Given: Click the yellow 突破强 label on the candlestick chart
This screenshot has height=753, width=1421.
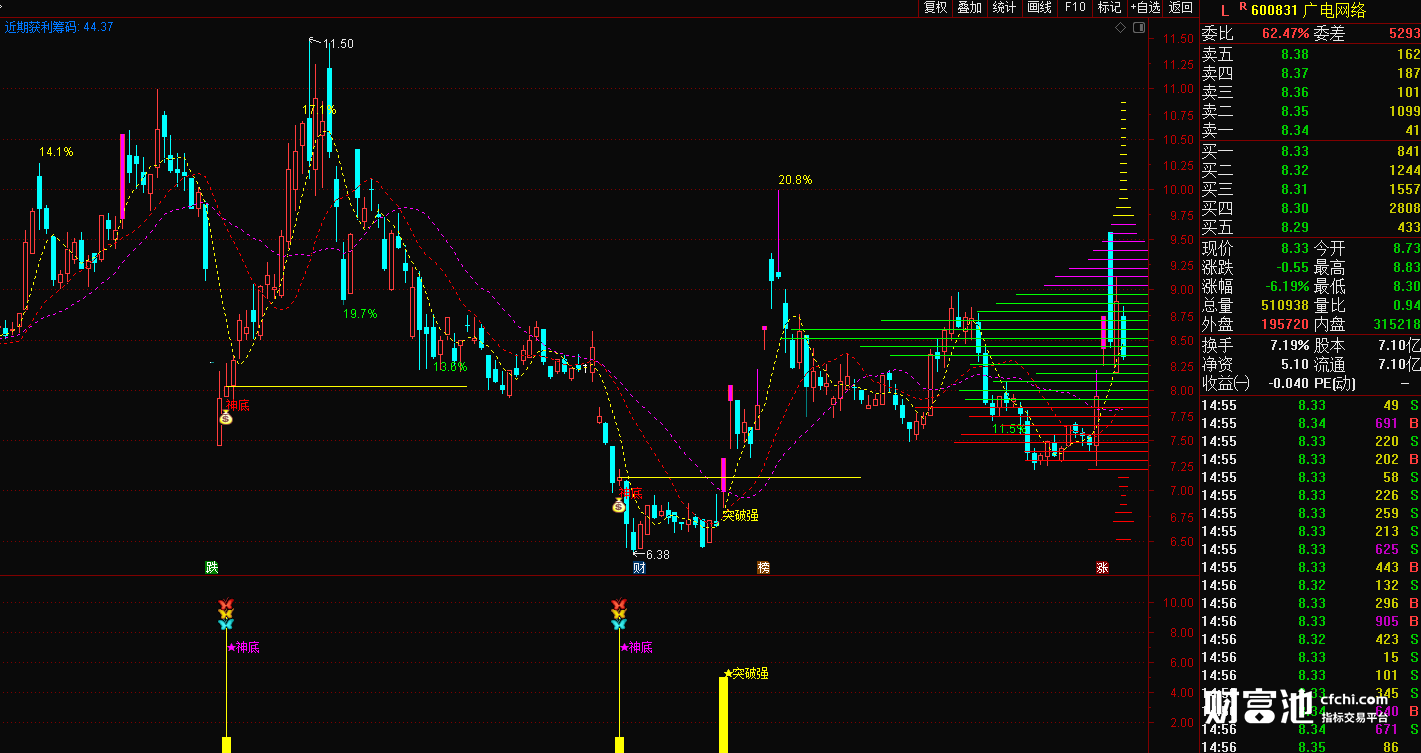Looking at the screenshot, I should pos(740,516).
